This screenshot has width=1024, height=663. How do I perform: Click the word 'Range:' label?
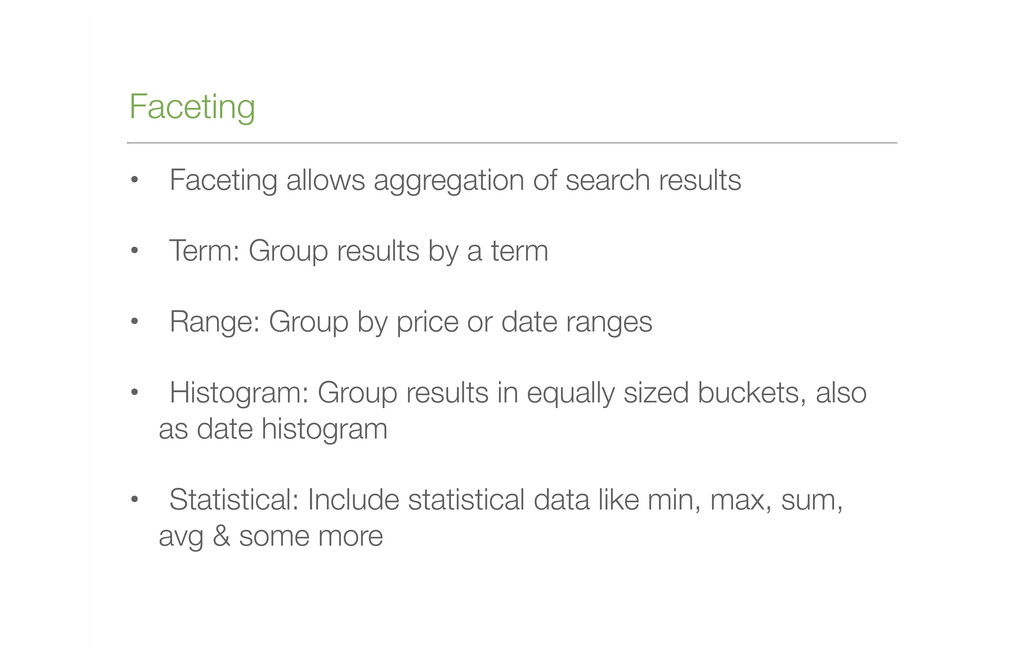click(215, 323)
